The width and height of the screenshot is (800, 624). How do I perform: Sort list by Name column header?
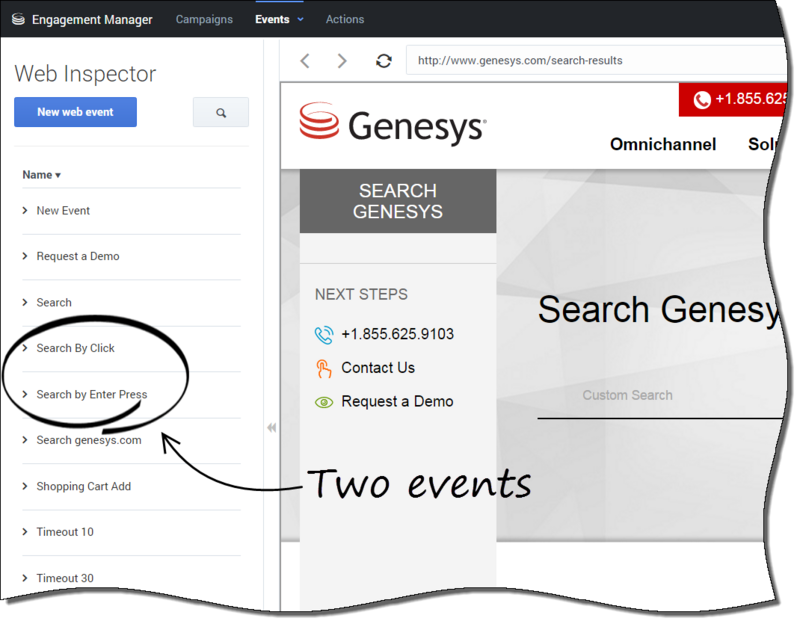coord(41,175)
